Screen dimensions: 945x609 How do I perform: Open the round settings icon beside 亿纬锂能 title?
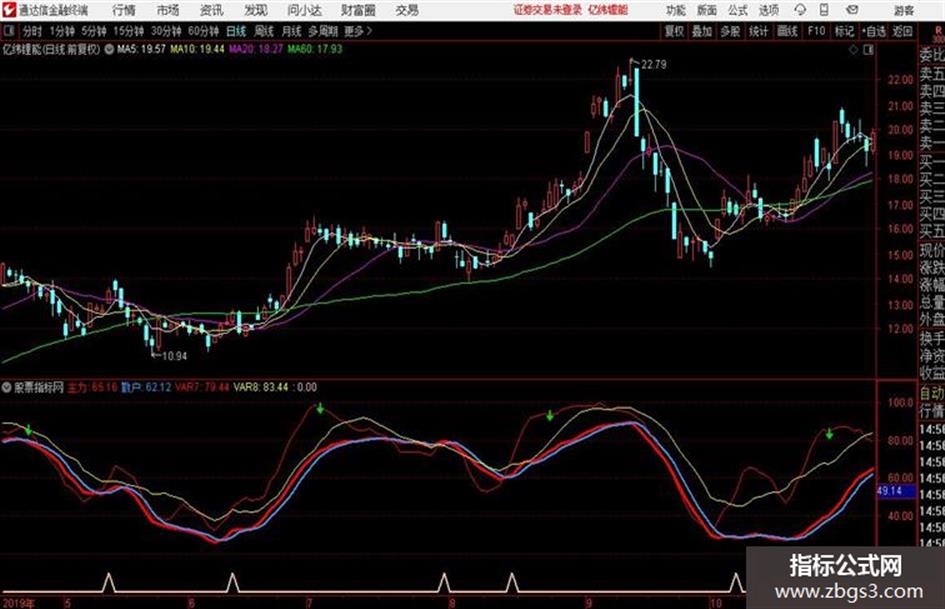tap(109, 49)
